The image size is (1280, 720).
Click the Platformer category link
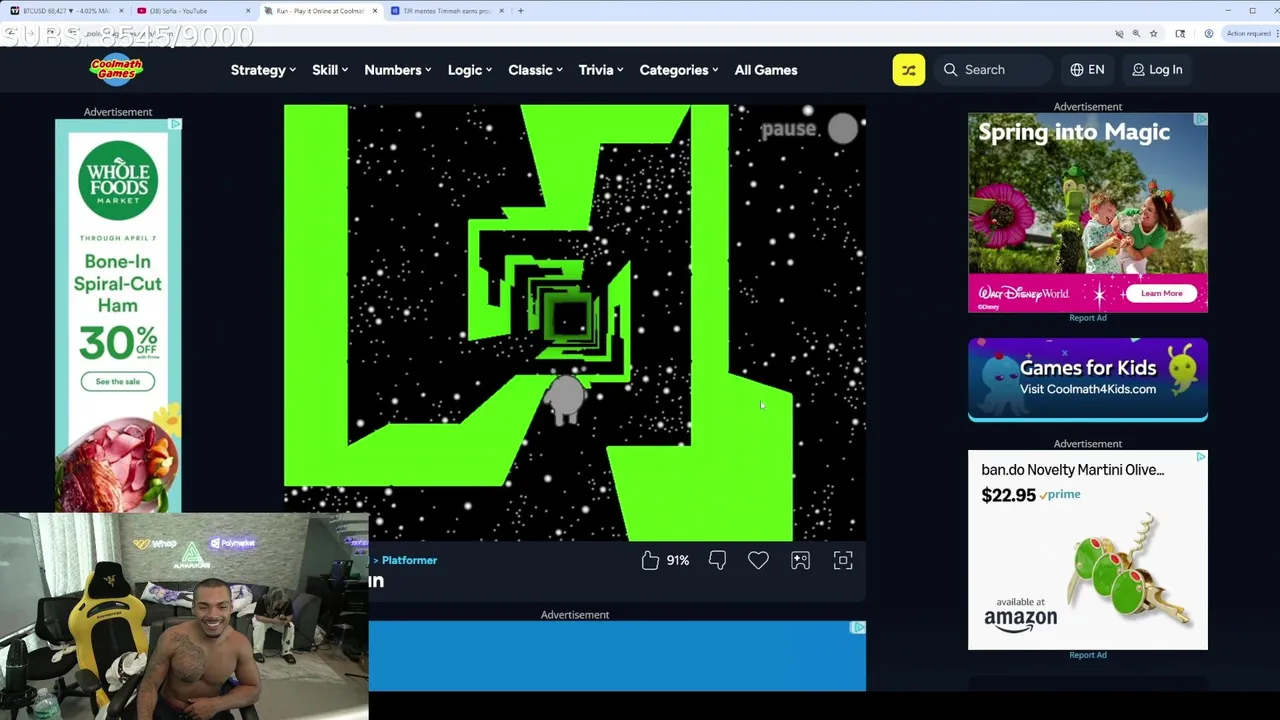tap(409, 560)
